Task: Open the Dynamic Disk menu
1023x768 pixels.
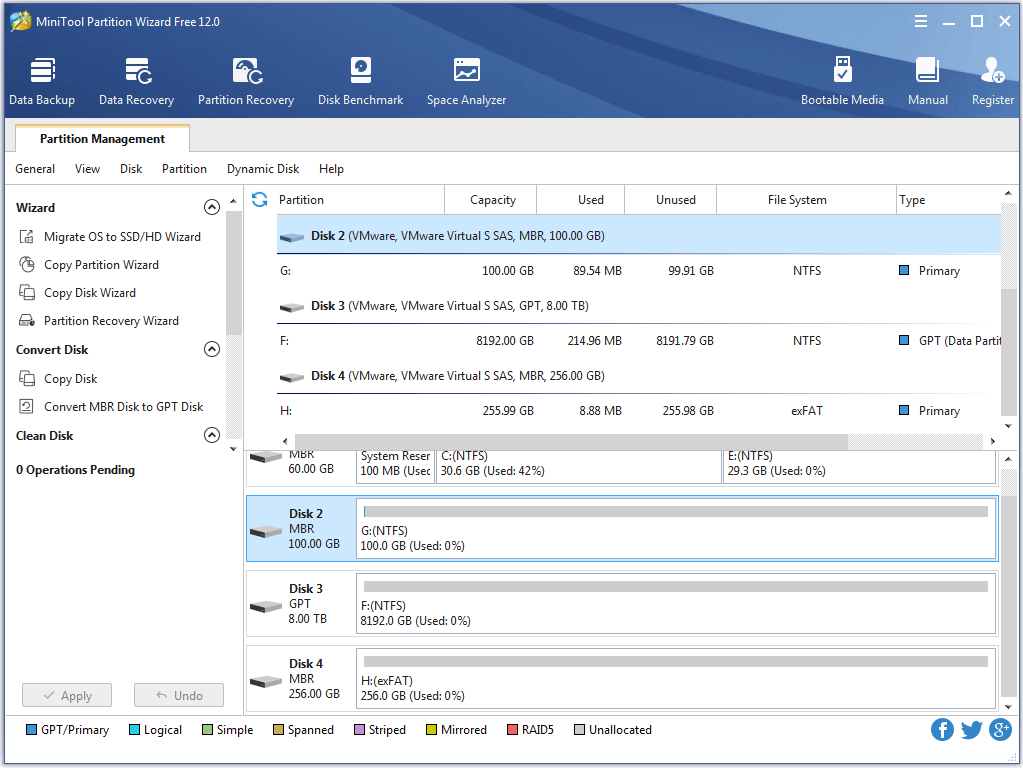Action: point(263,169)
